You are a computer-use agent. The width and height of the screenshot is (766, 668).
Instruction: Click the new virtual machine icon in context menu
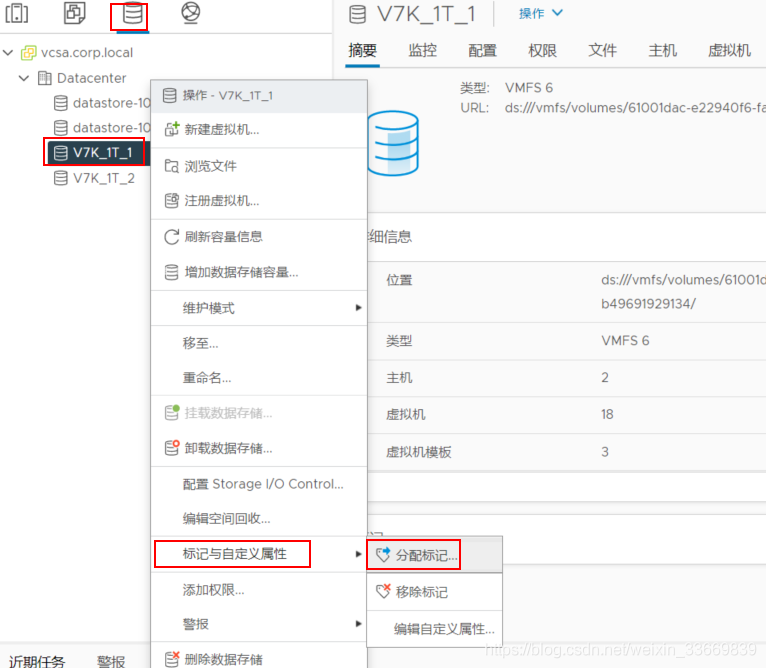click(x=172, y=129)
